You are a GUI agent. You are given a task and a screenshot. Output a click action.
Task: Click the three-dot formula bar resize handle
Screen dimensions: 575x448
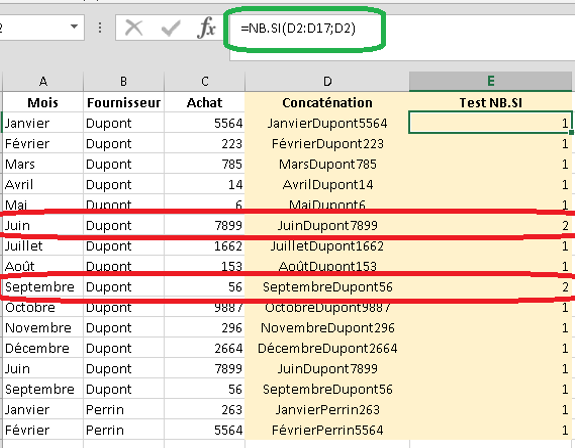(100, 28)
